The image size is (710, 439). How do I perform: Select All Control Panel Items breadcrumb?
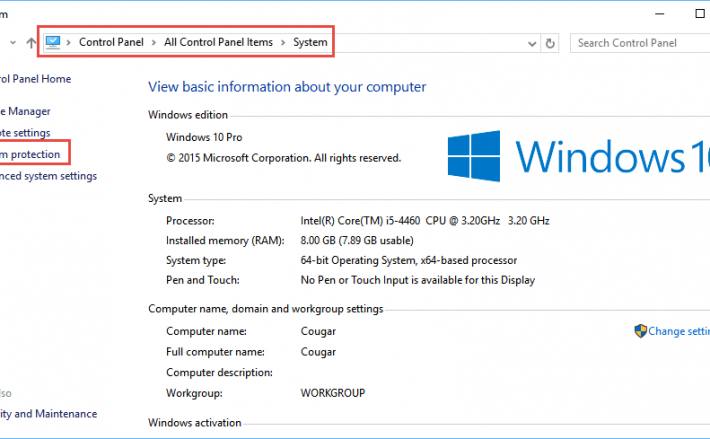pyautogui.click(x=218, y=42)
